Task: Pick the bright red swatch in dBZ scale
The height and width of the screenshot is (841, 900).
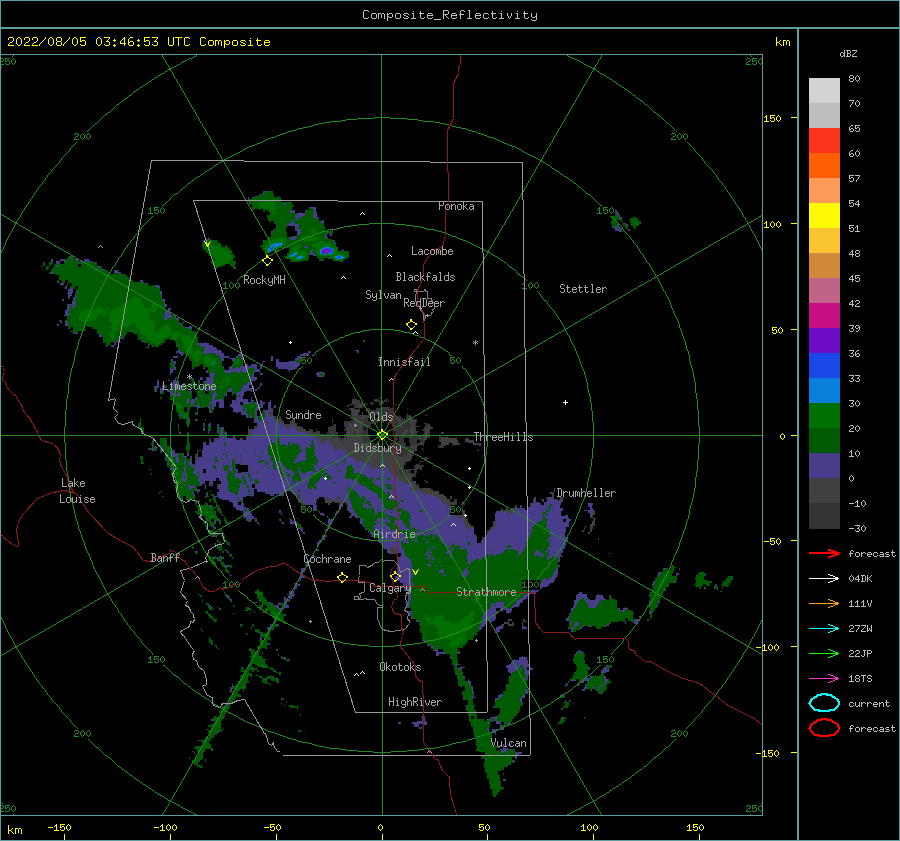Action: click(x=824, y=141)
